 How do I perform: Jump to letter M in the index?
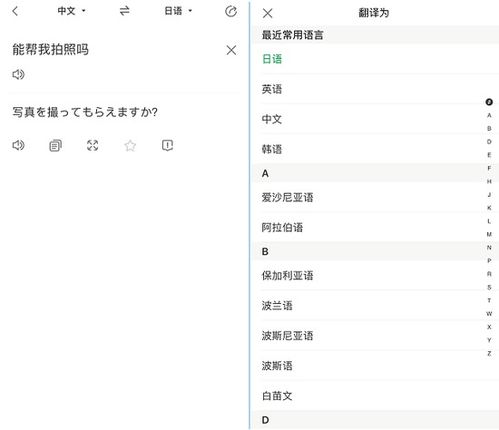click(489, 234)
